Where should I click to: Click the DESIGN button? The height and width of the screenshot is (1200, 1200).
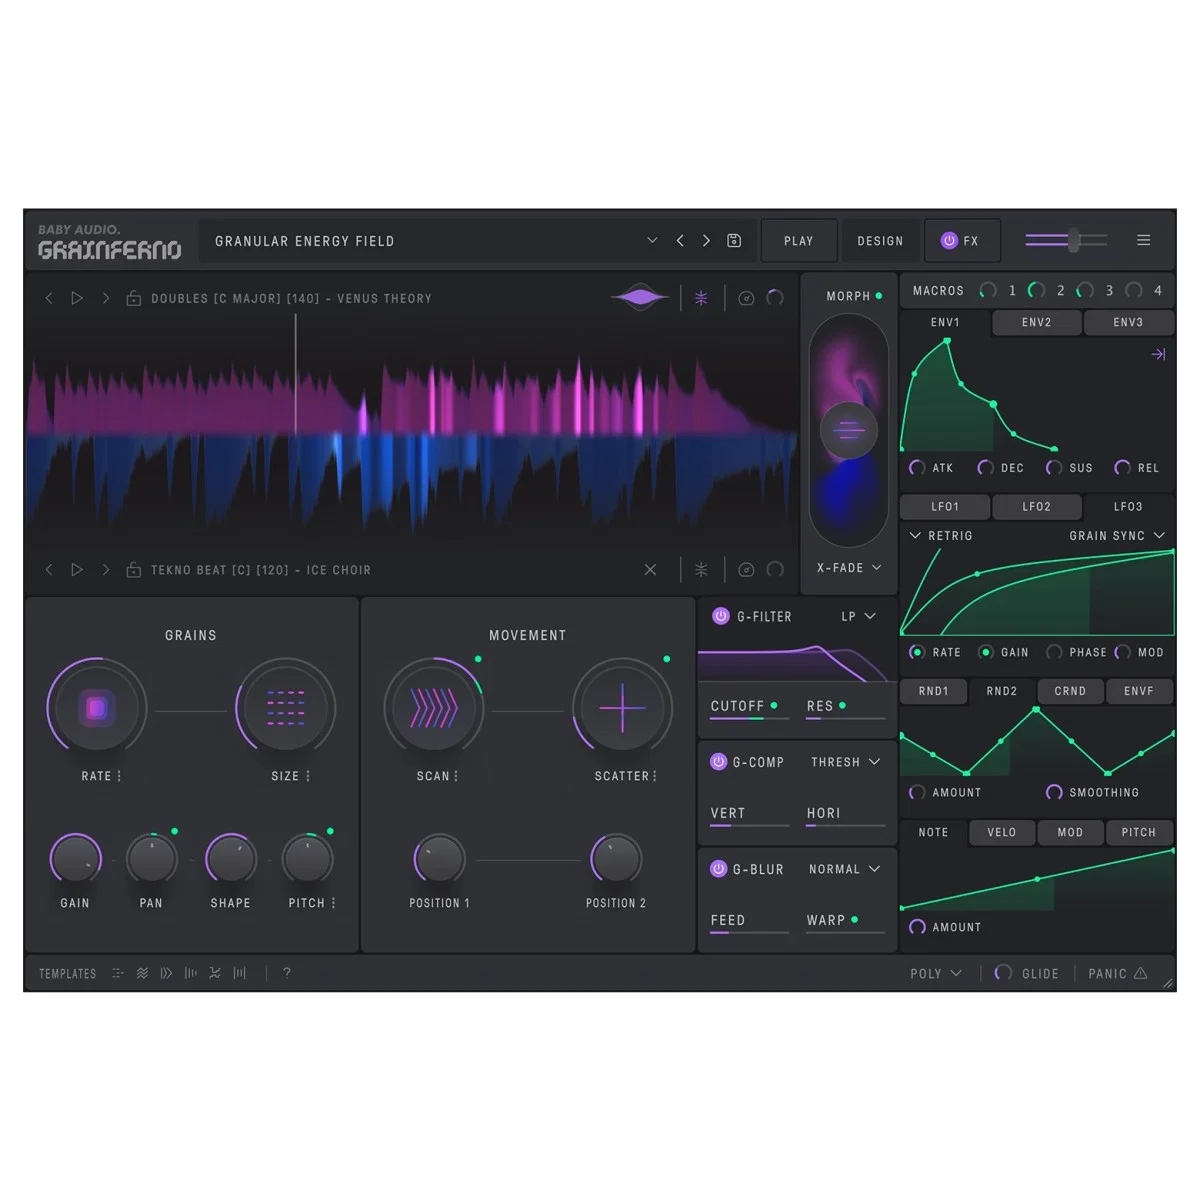click(x=880, y=241)
